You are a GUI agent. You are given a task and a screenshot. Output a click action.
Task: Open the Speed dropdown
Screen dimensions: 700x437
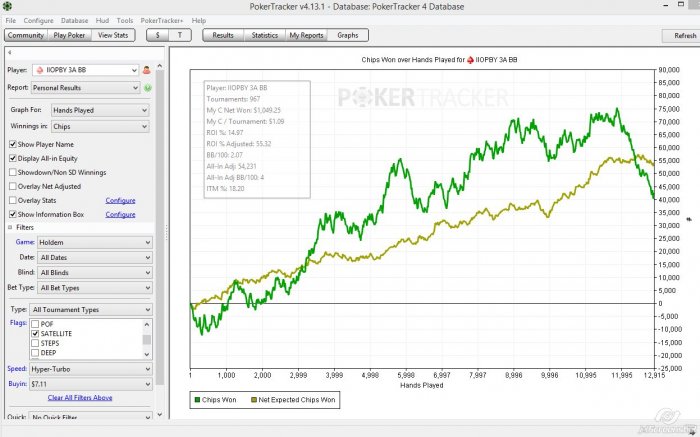91,369
